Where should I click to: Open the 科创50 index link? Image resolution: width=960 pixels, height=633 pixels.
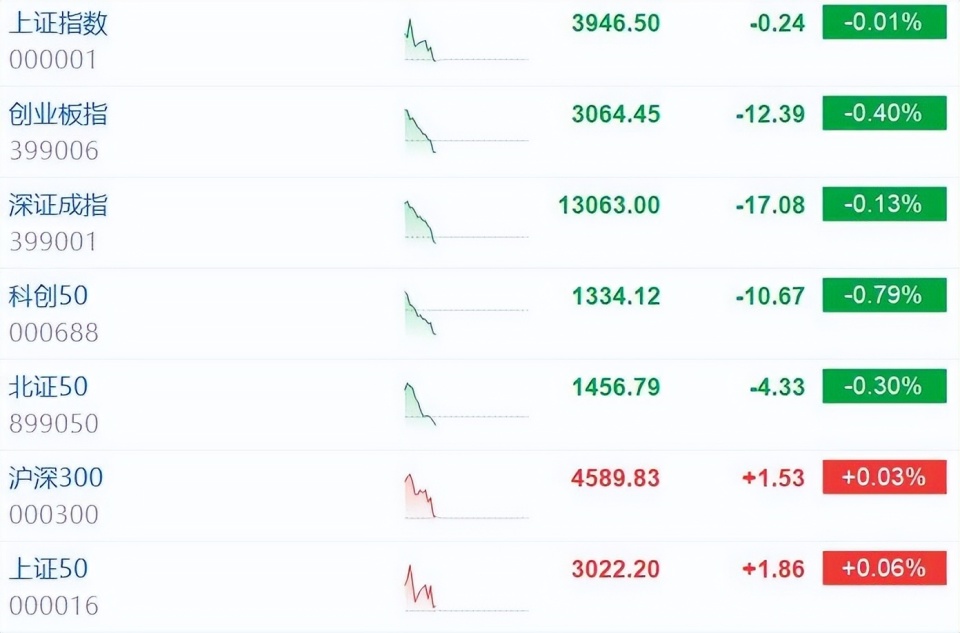point(49,296)
